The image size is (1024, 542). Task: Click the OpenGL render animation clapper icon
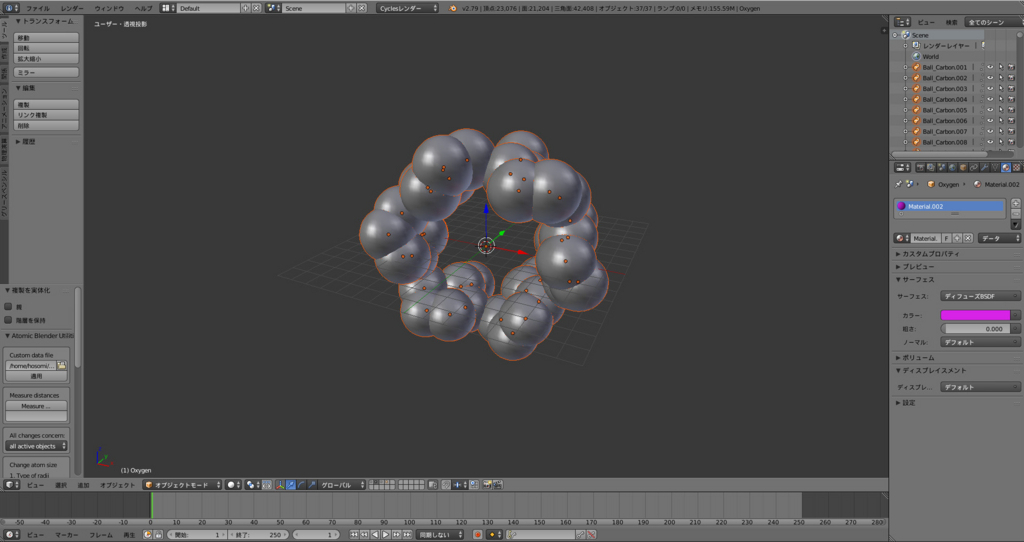[498, 485]
